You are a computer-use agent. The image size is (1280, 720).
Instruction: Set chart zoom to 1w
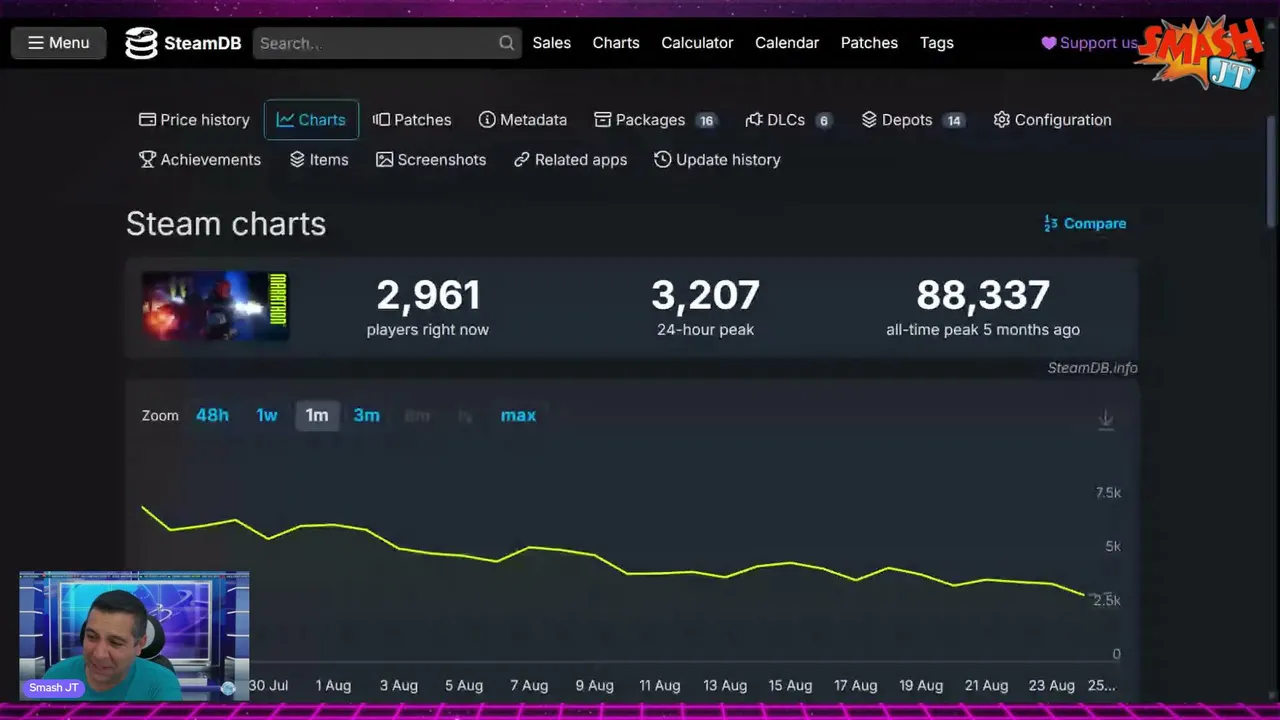pyautogui.click(x=267, y=415)
